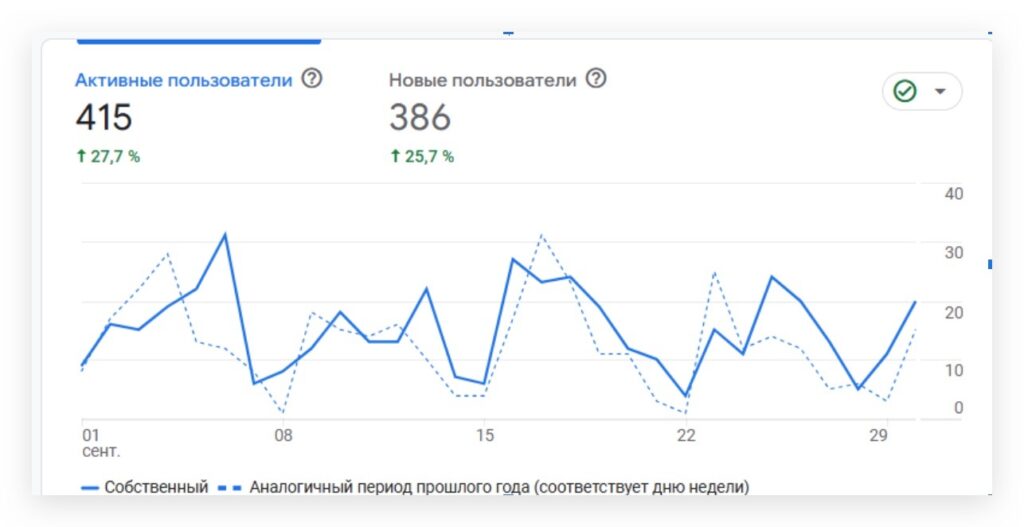
Task: Click the 15 date axis label
Action: point(485,436)
